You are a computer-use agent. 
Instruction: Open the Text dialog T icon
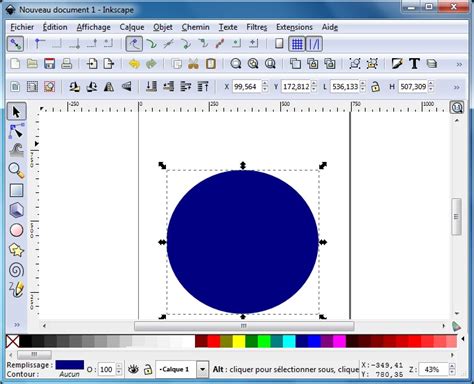click(414, 63)
